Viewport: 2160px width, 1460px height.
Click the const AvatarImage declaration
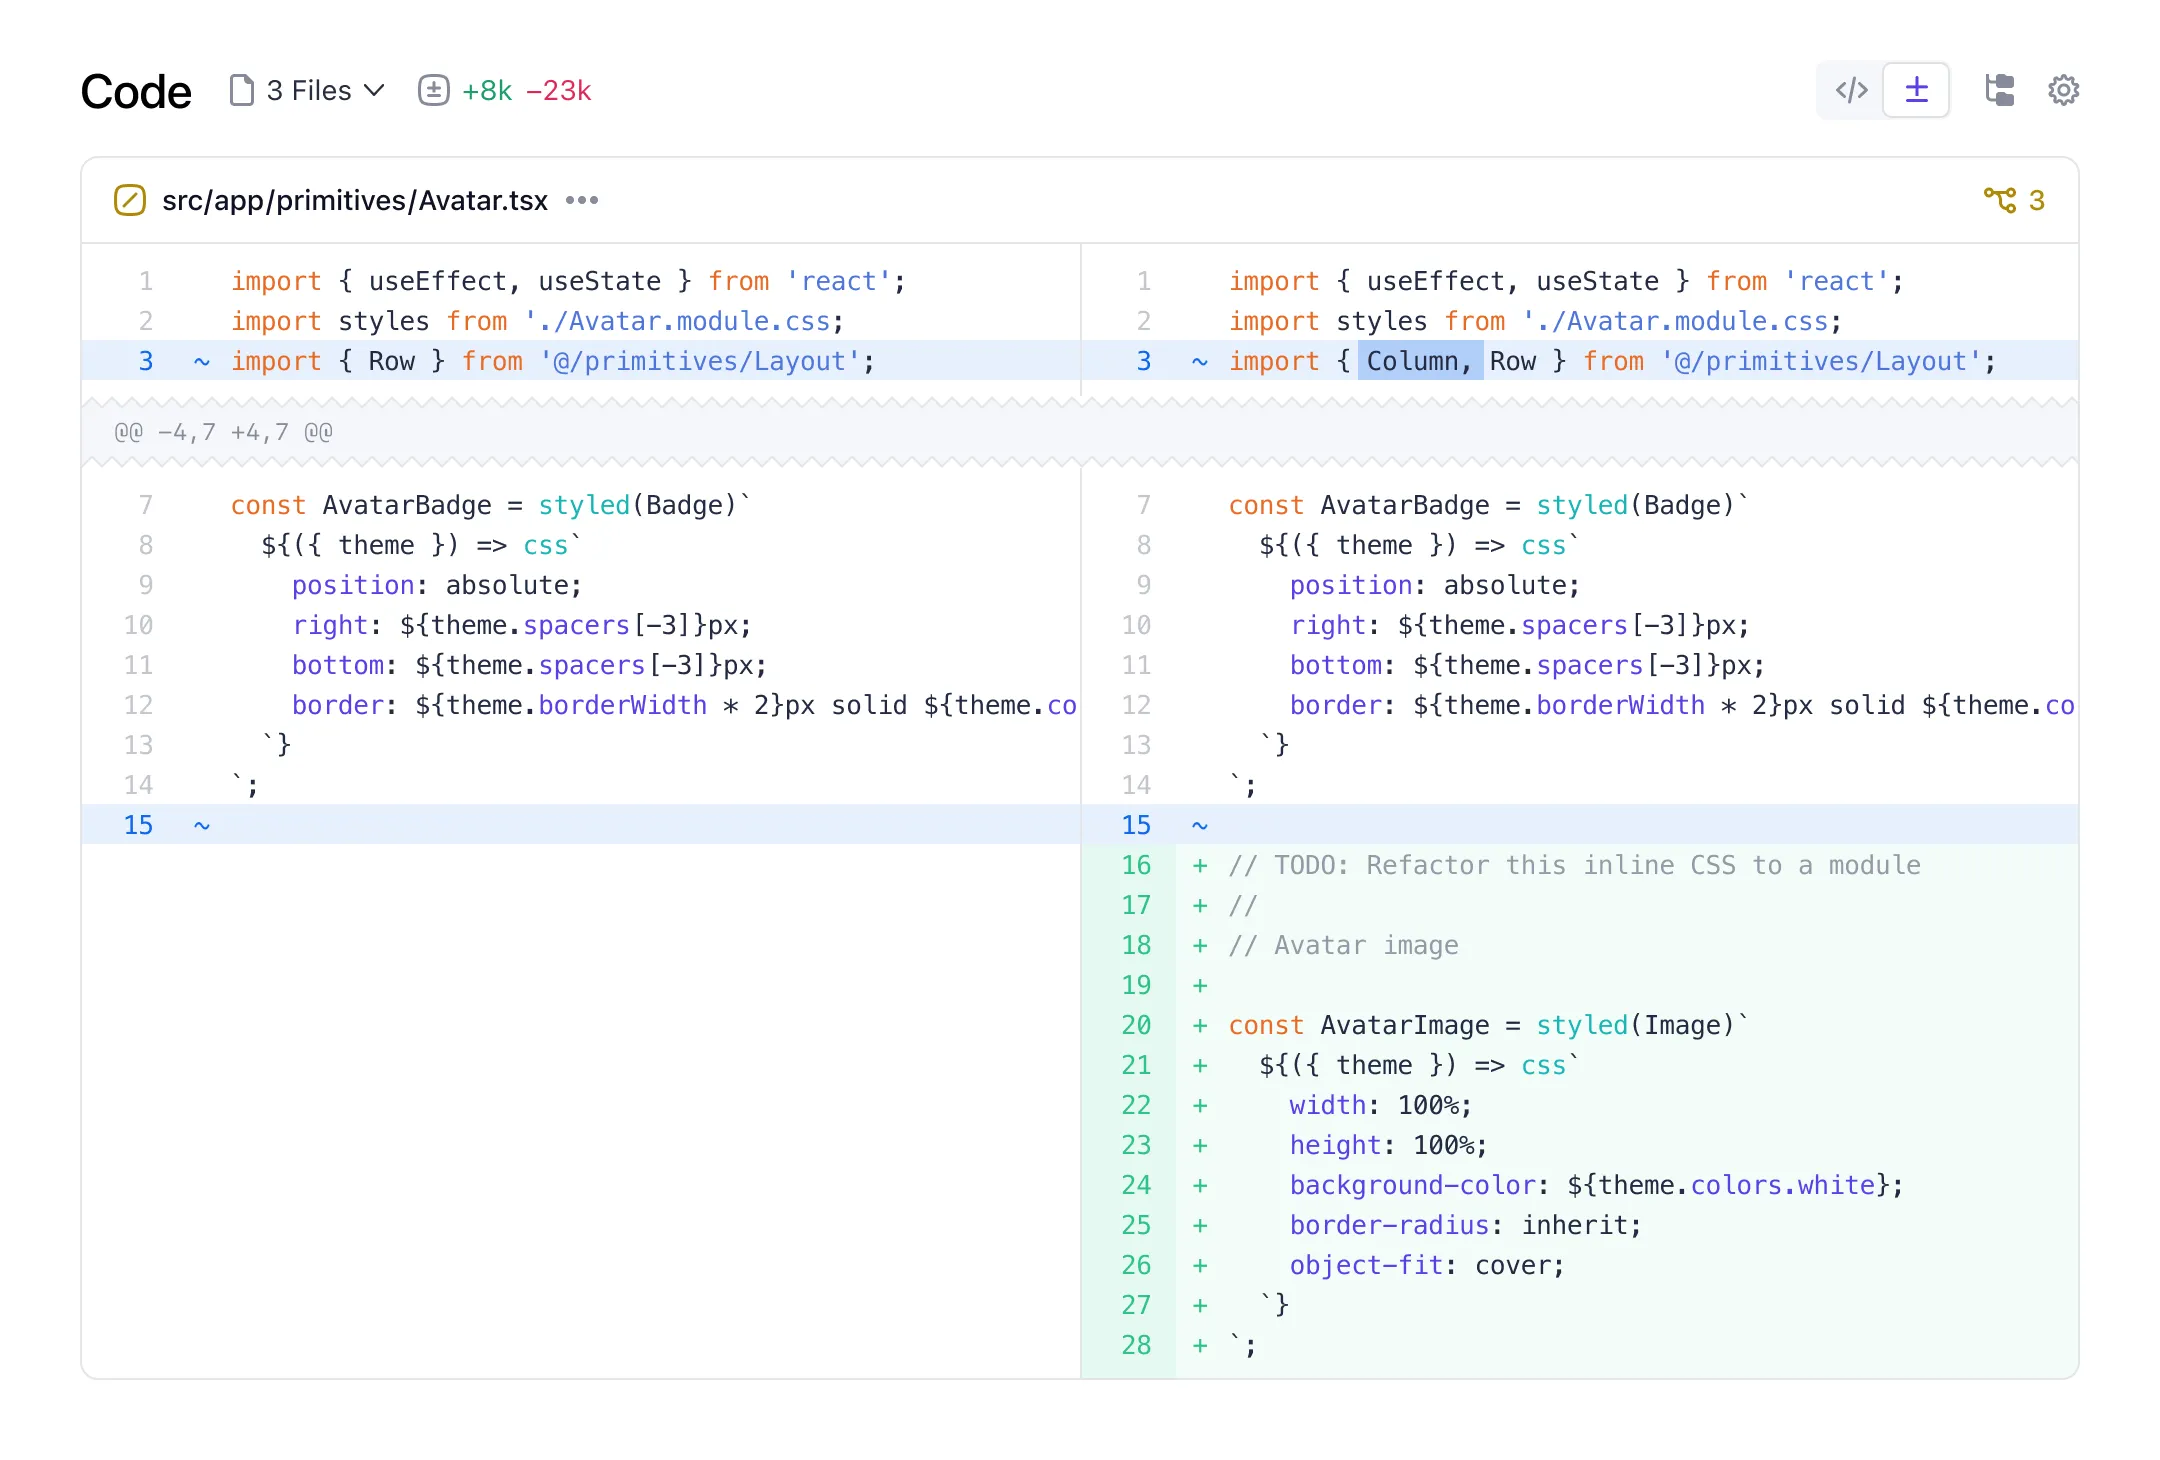click(1488, 1025)
